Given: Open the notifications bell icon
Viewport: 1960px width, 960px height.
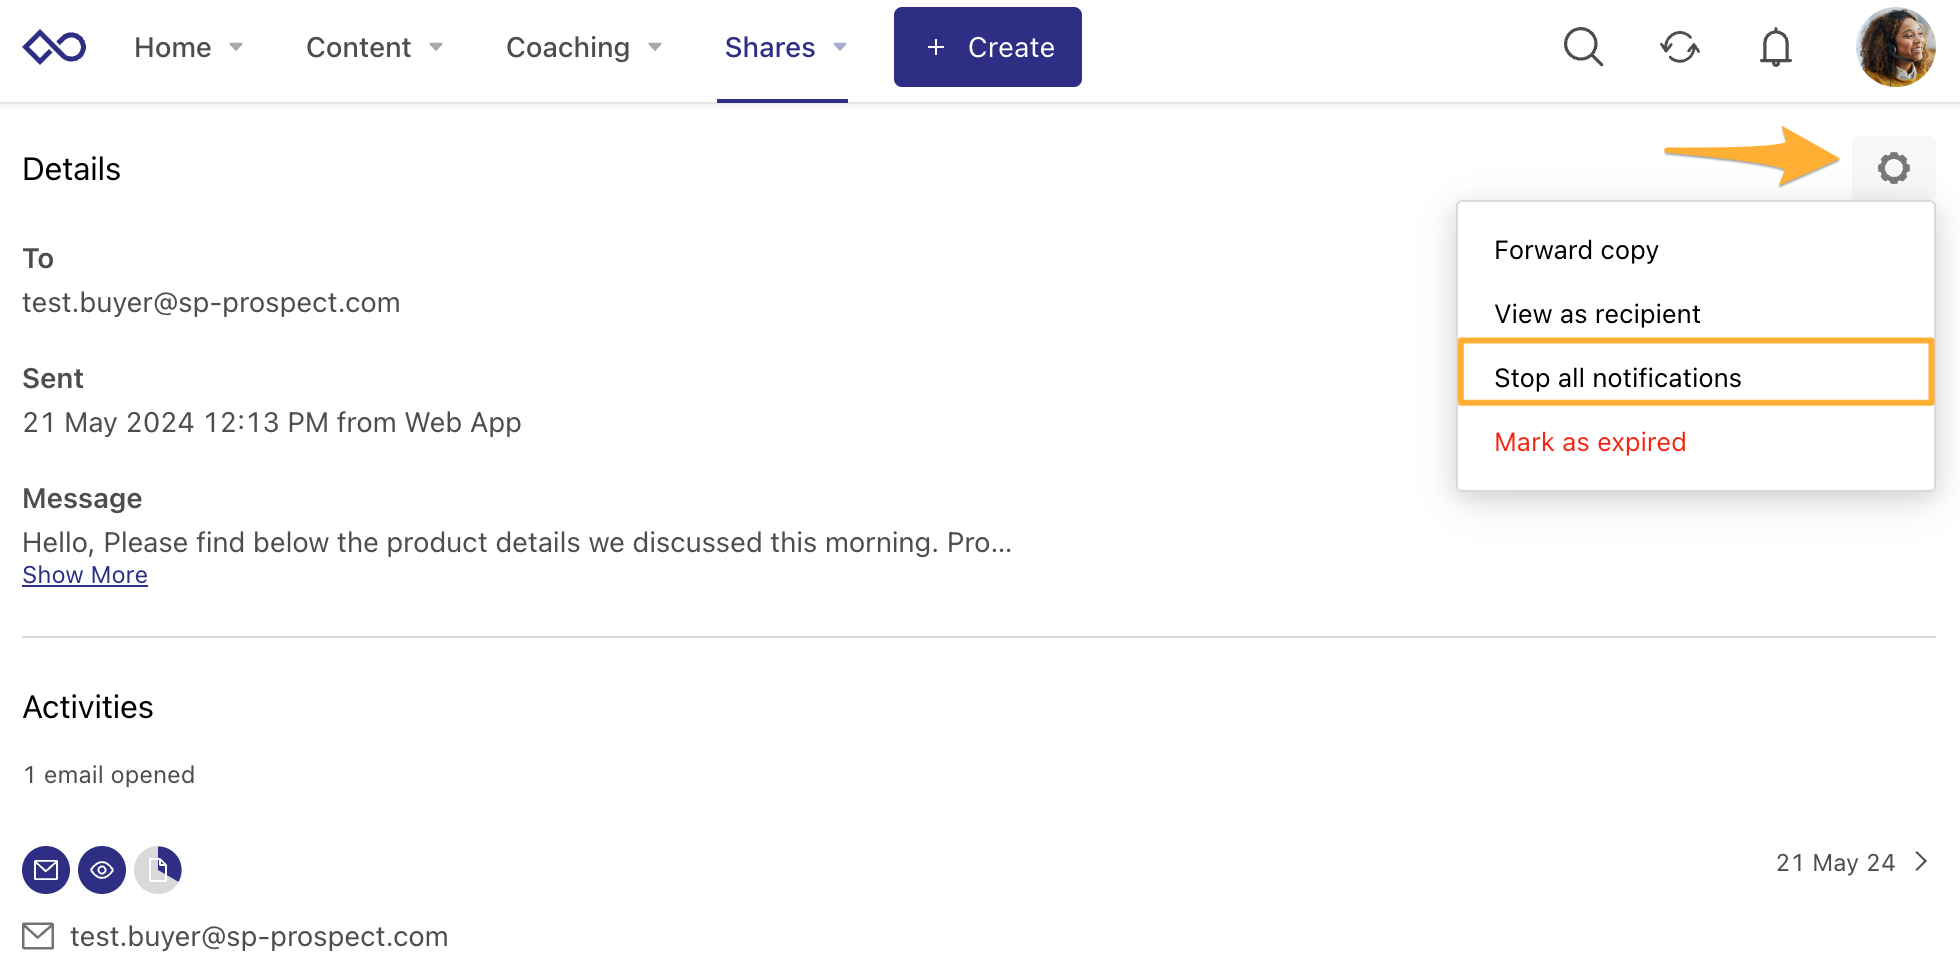Looking at the screenshot, I should 1775,47.
